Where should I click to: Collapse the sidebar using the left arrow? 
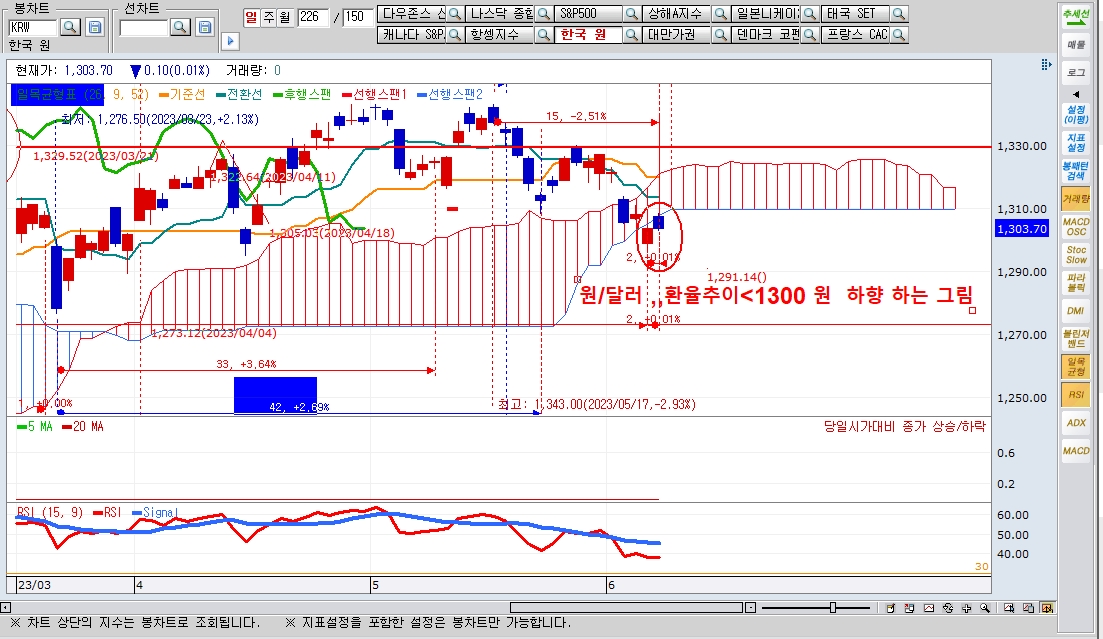coord(1076,93)
